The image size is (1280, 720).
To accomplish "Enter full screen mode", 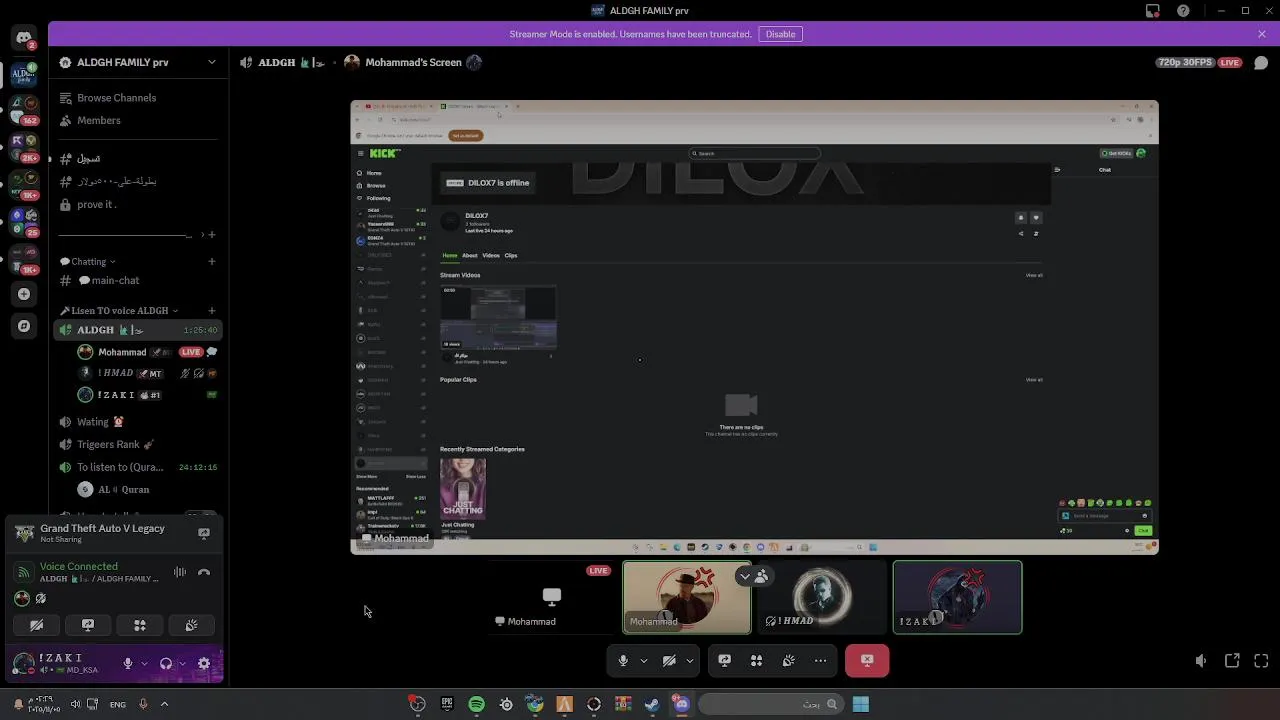I will [1261, 660].
